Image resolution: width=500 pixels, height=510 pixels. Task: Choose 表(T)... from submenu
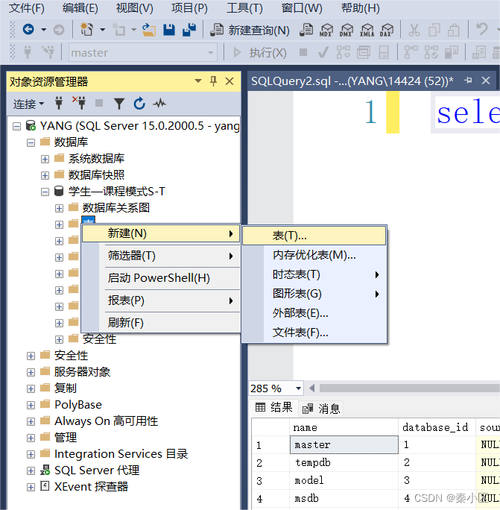click(314, 236)
